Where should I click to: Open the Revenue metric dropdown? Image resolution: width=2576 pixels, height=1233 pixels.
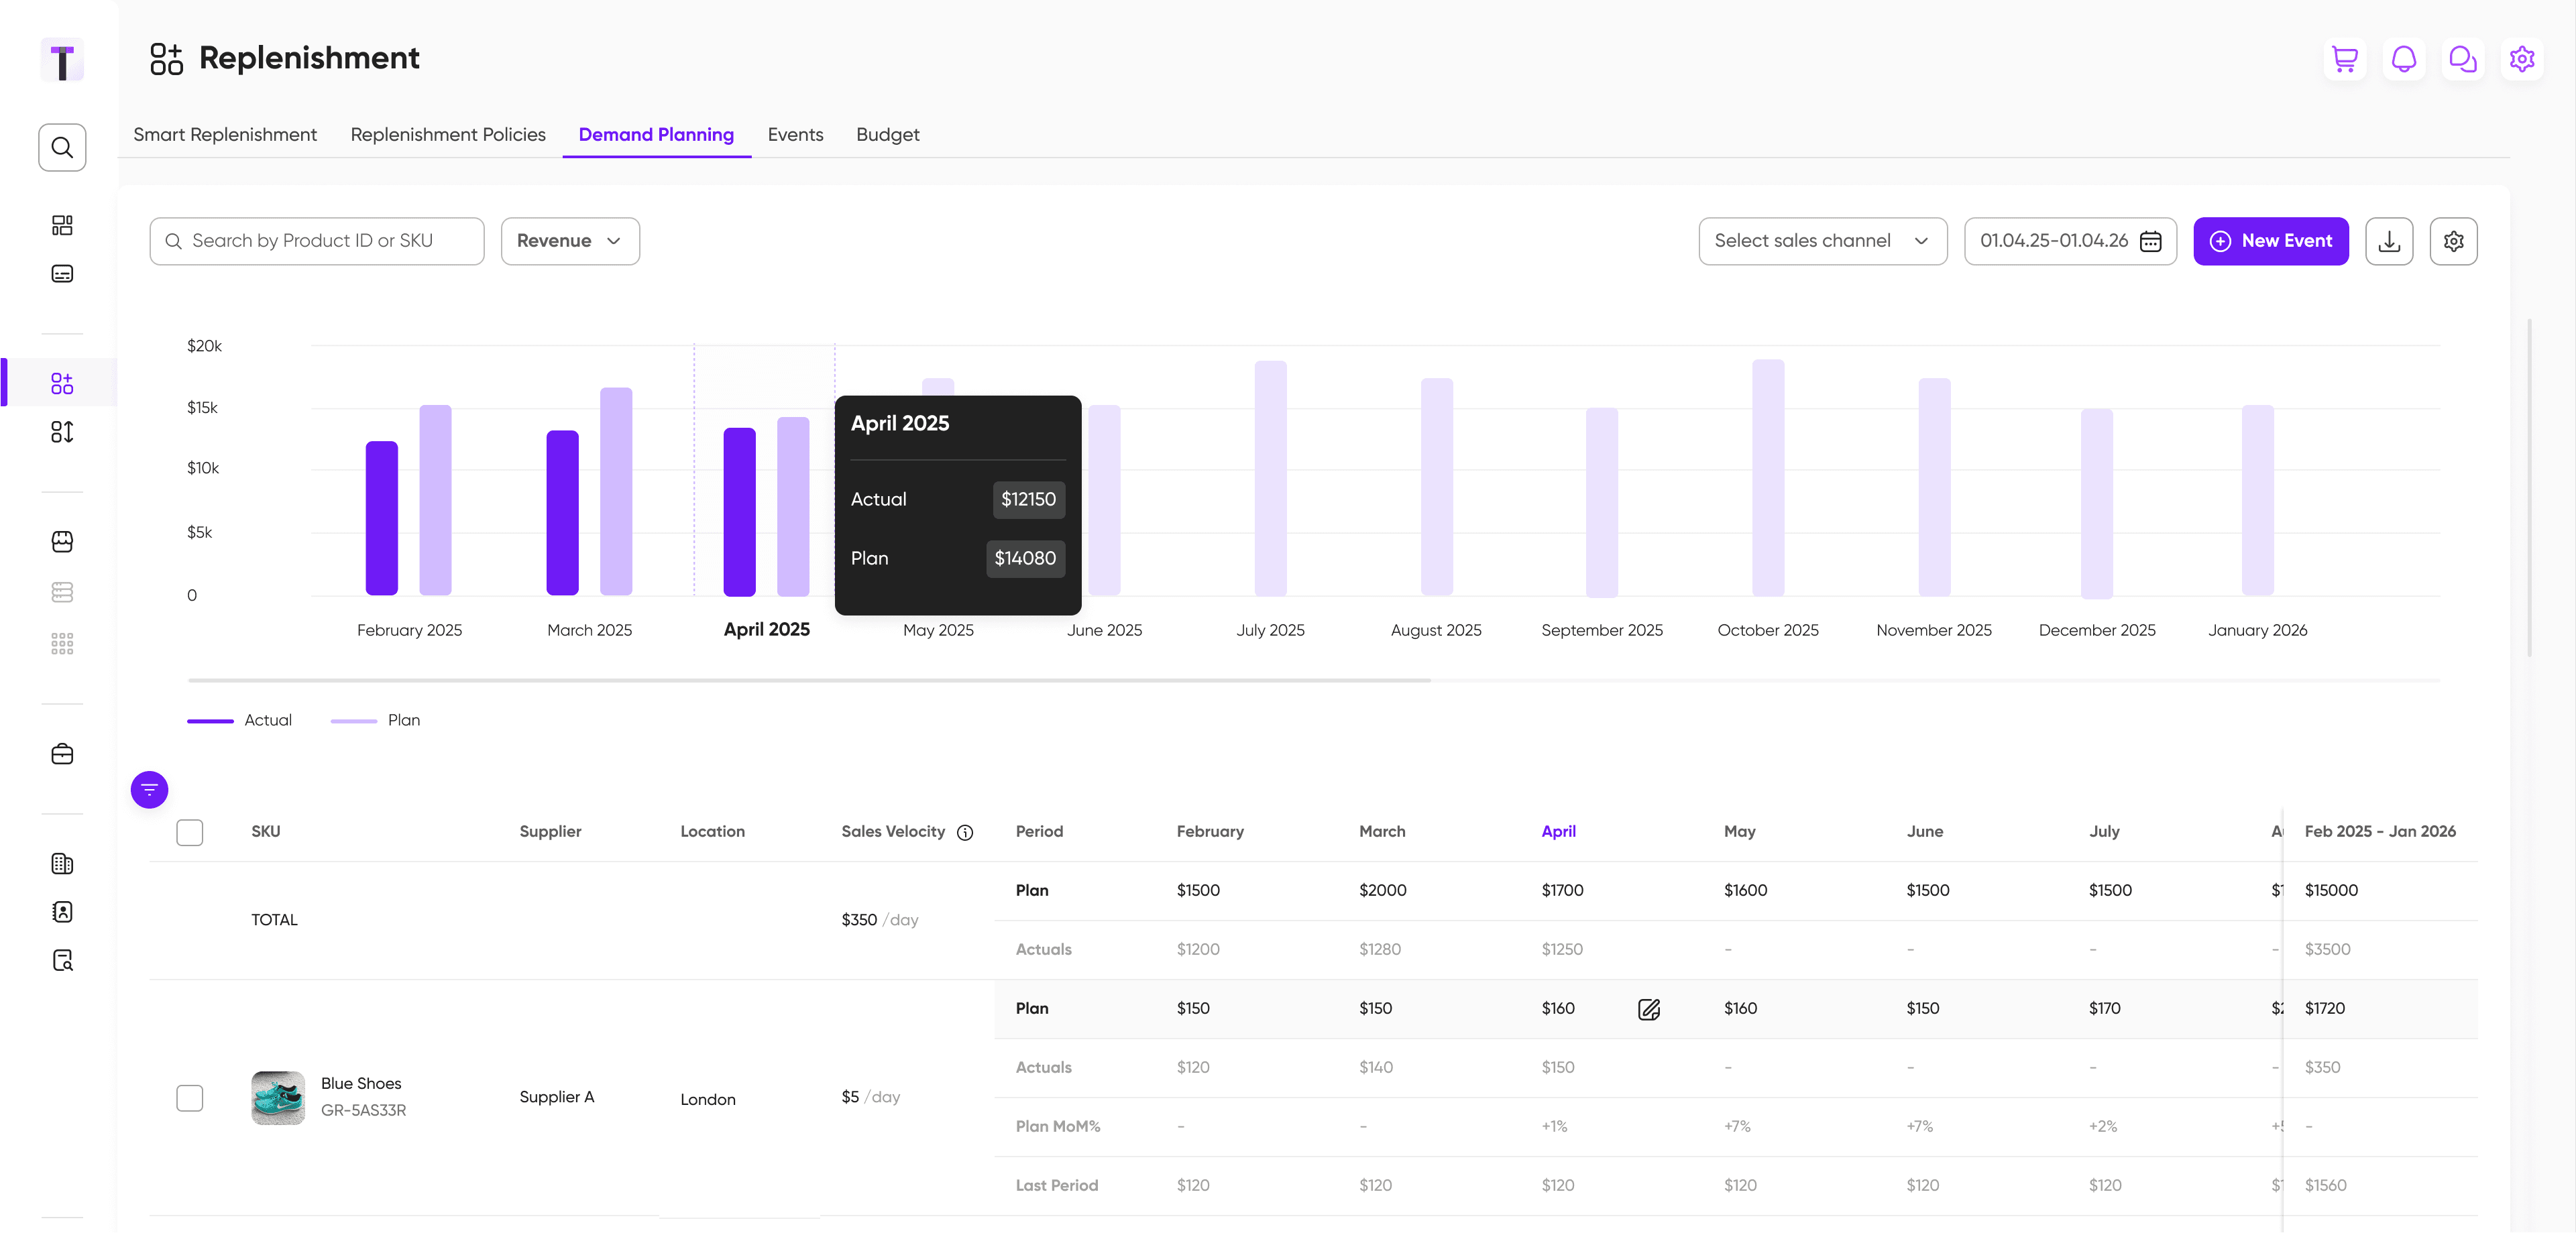[x=570, y=241]
